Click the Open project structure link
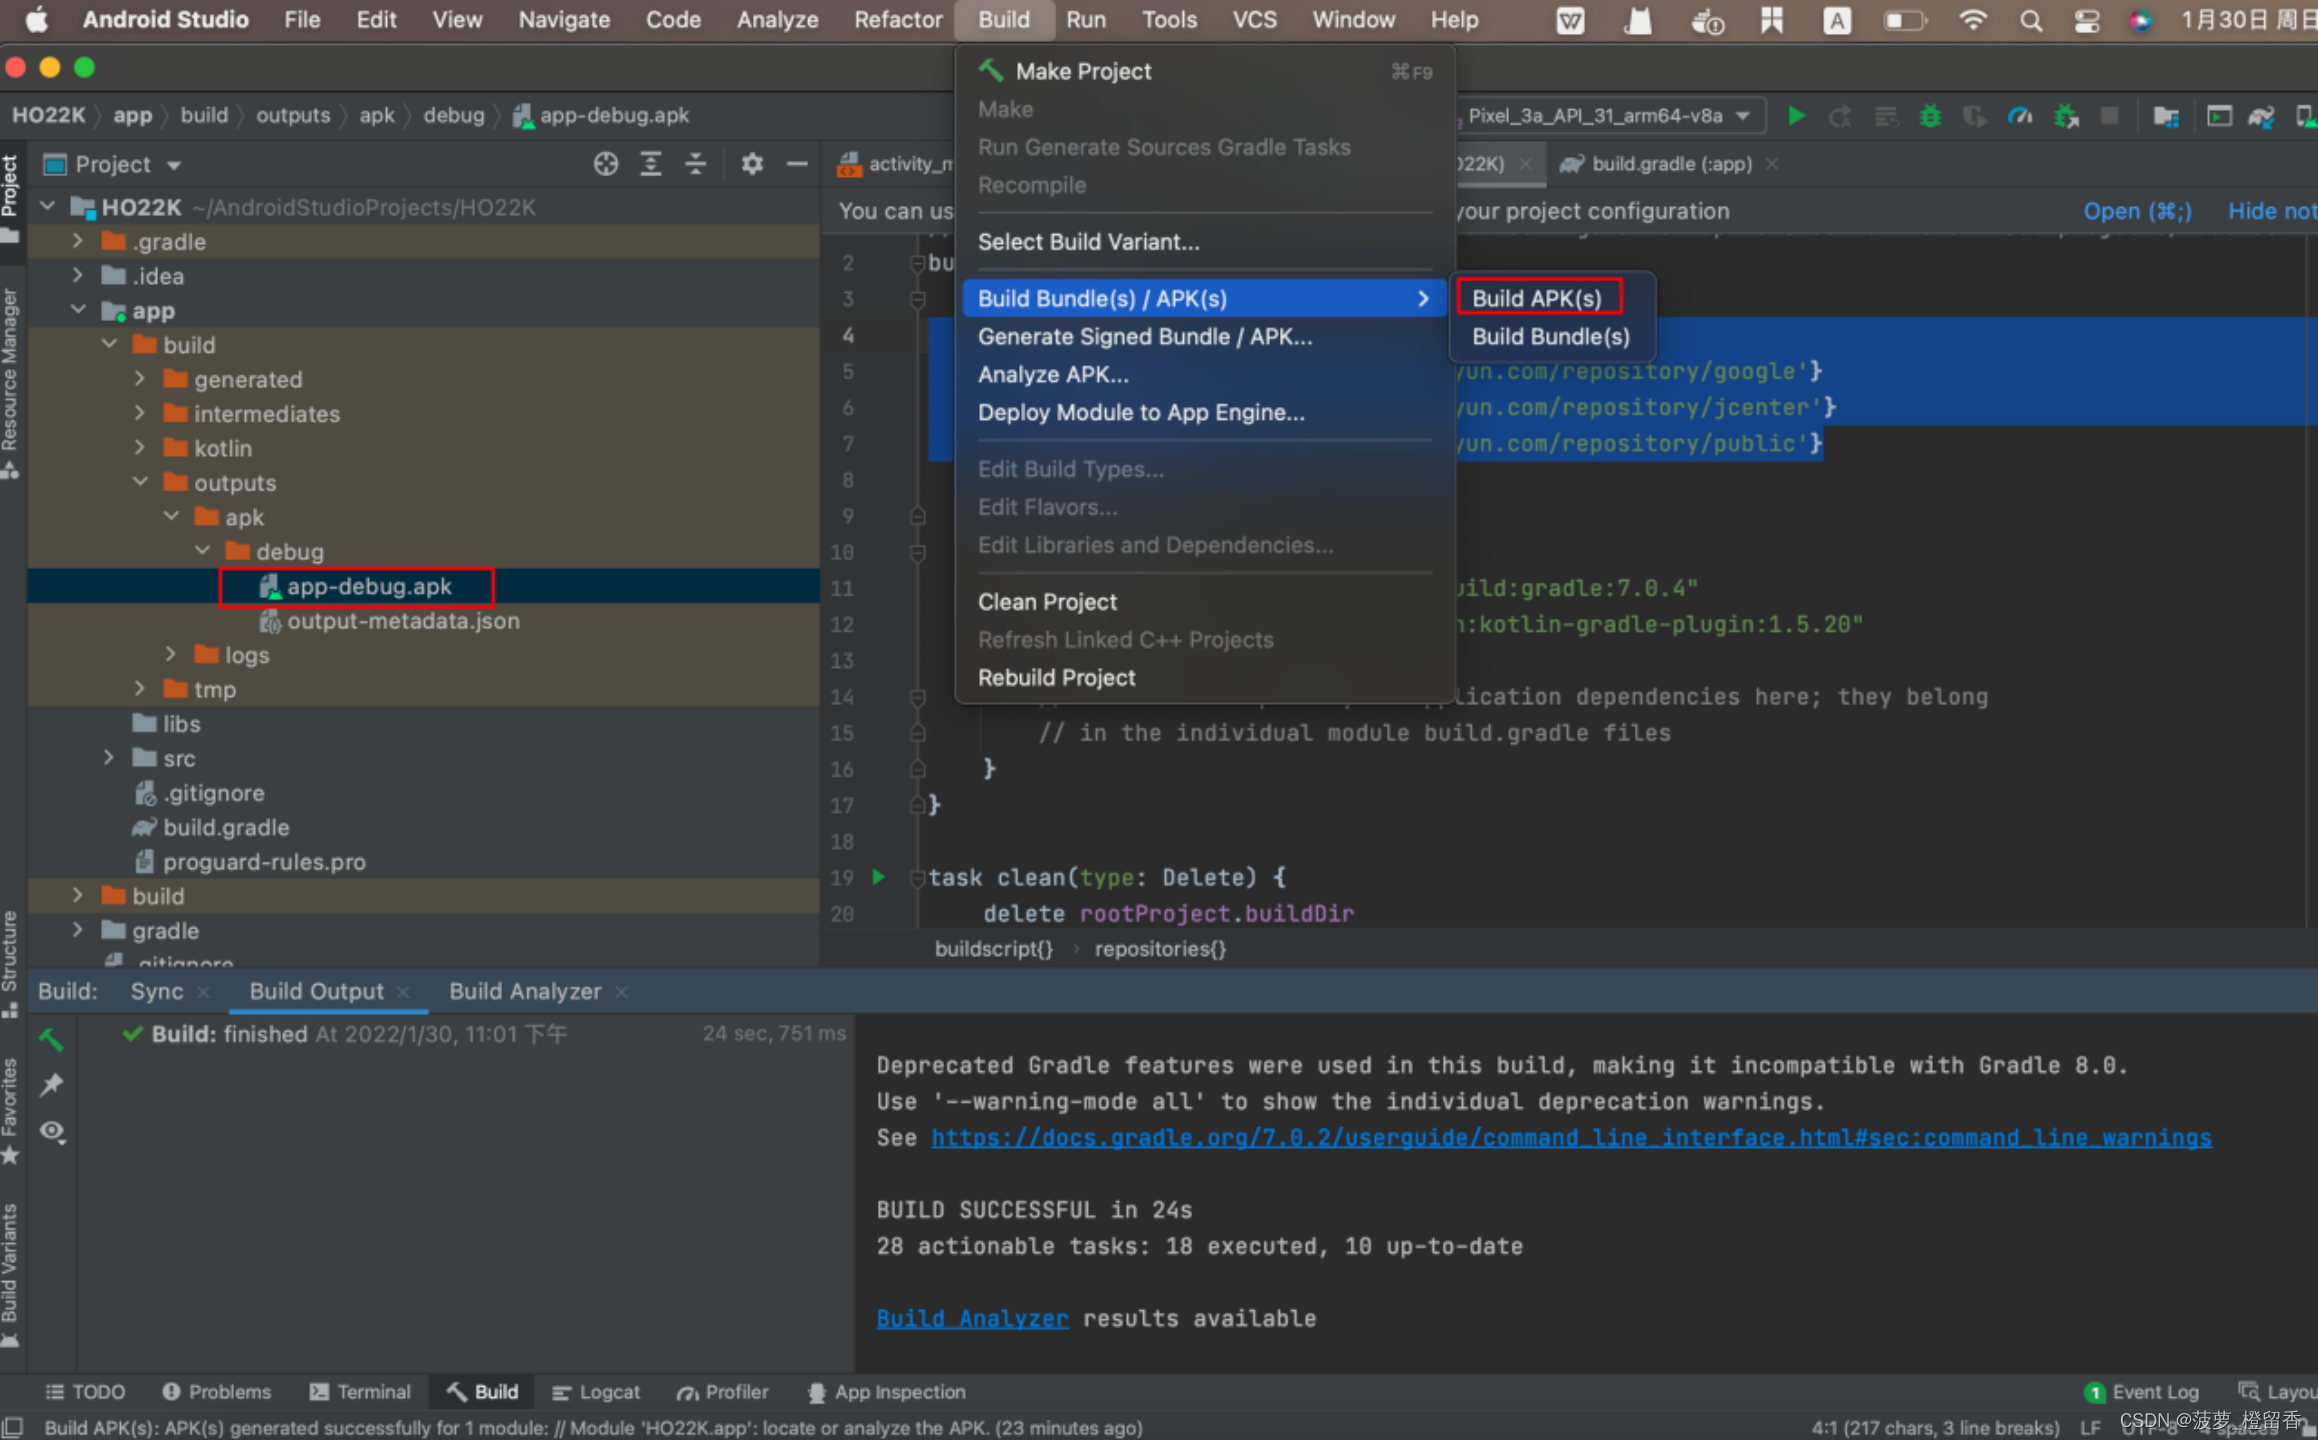Image resolution: width=2318 pixels, height=1440 pixels. point(2137,211)
